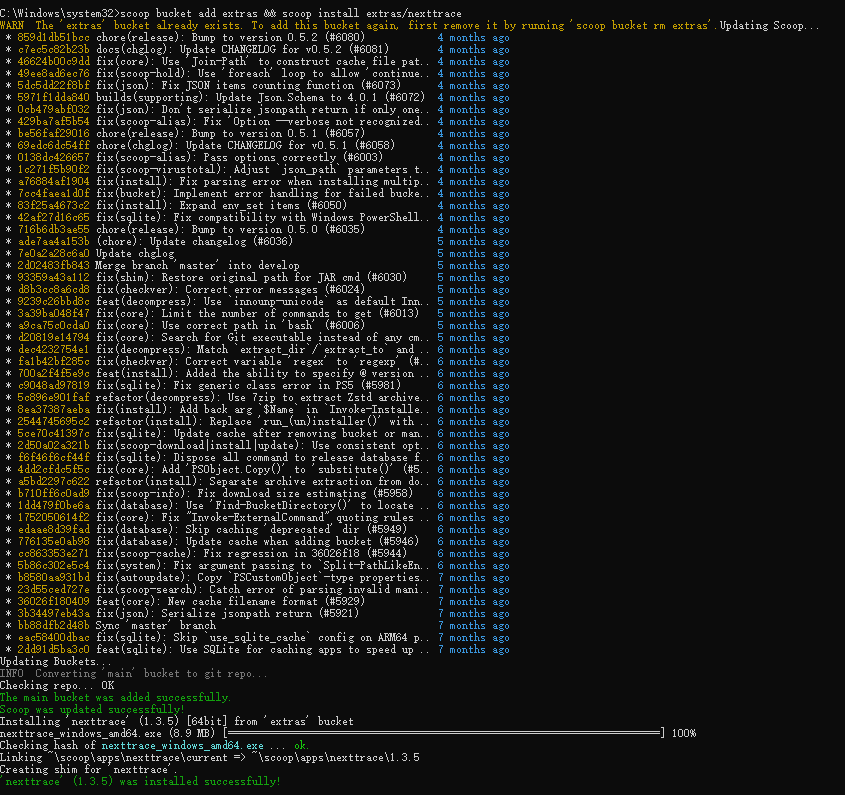This screenshot has height=795, width=845.
Task: Click cyan filename nexttrace_windows_amd64.exe in hash line
Action: point(182,745)
